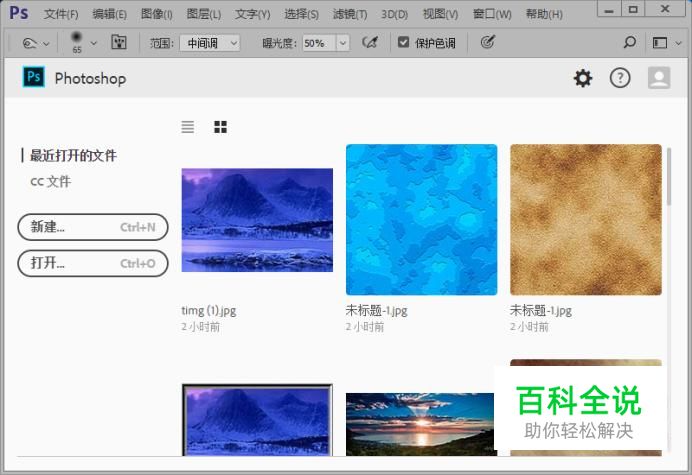Click the 范围 label
692x475 pixels.
(x=162, y=43)
